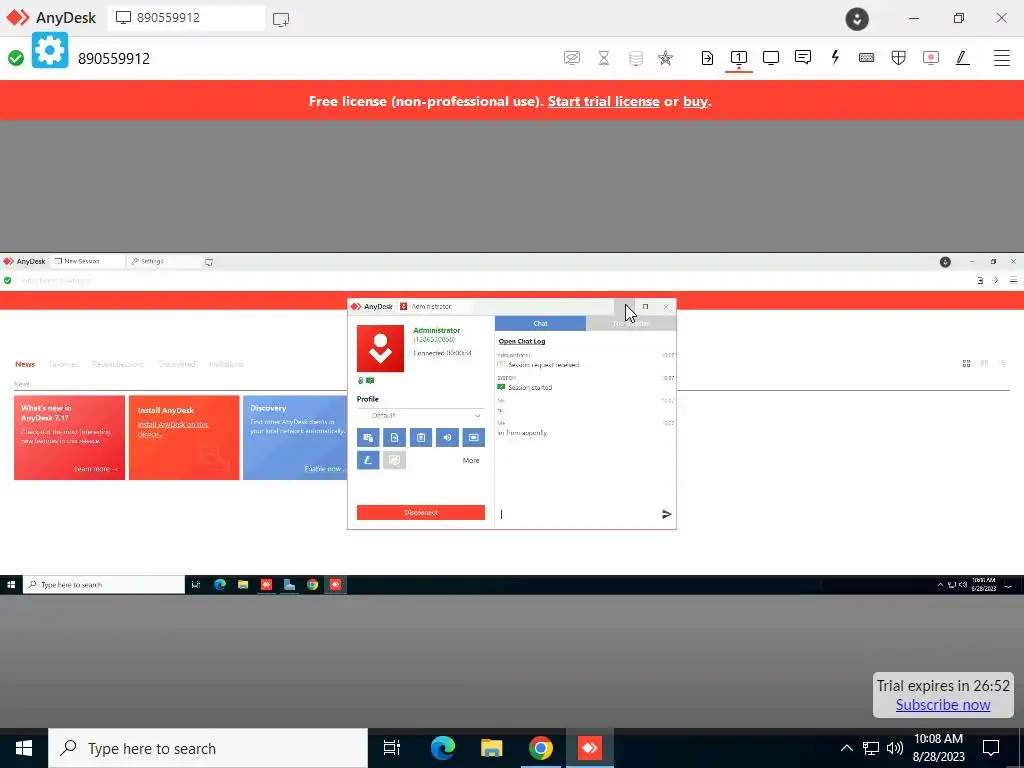Viewport: 1024px width, 768px height.
Task: Toggle whiteboard drawing permission button
Action: 368,460
